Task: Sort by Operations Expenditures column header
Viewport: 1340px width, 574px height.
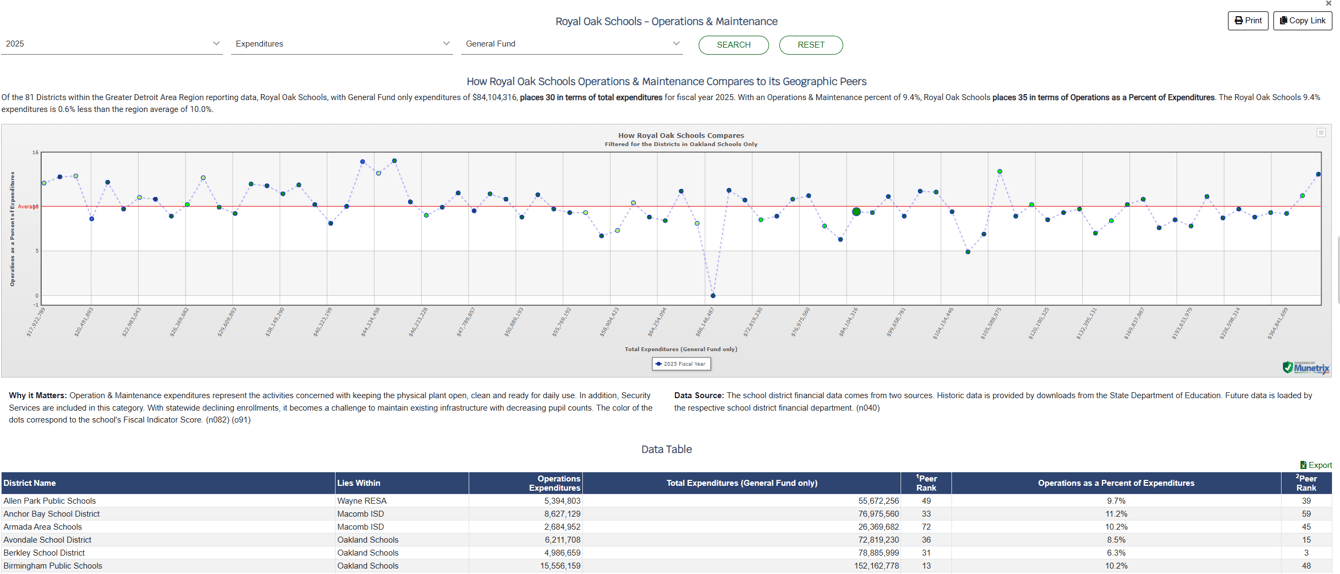Action: [526, 483]
